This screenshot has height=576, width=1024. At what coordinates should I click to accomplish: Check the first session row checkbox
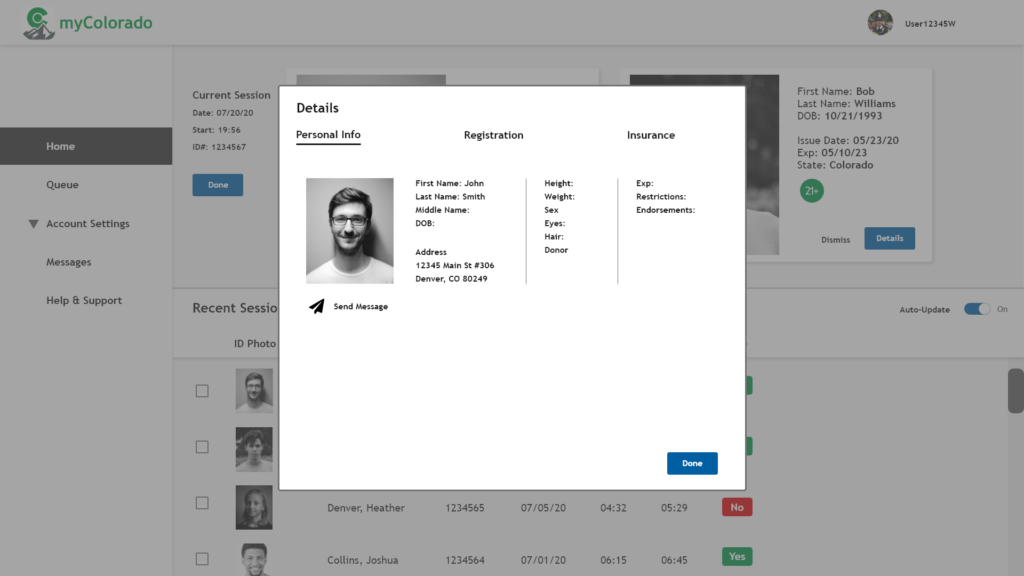tap(202, 391)
